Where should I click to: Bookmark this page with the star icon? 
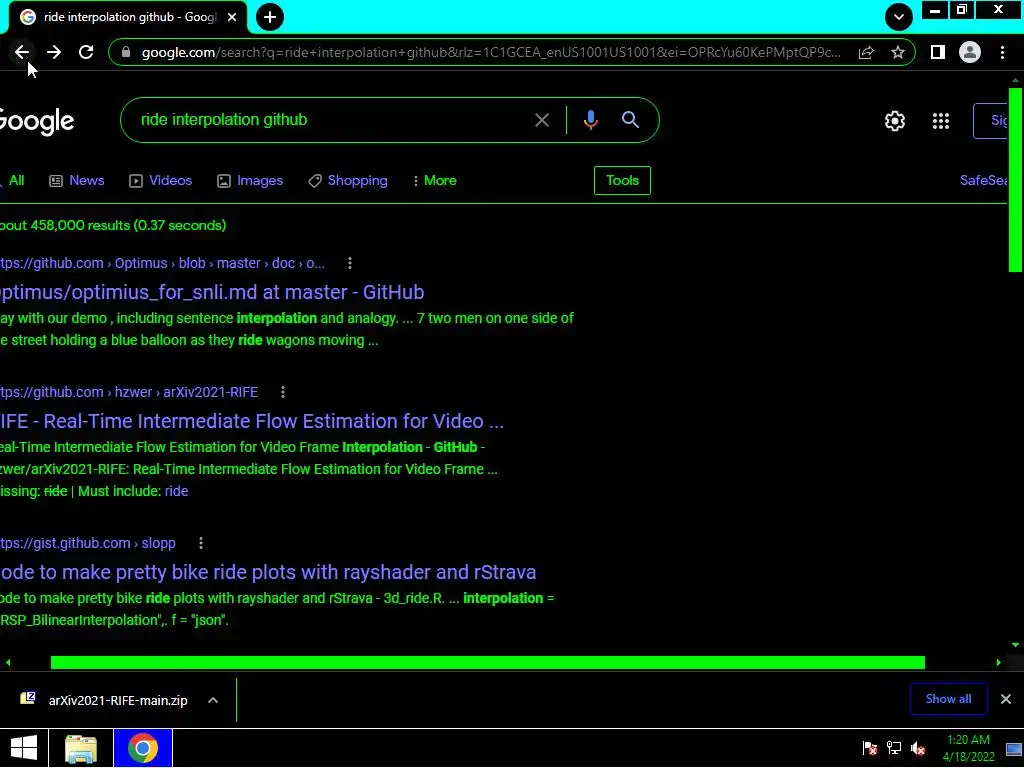coord(898,52)
